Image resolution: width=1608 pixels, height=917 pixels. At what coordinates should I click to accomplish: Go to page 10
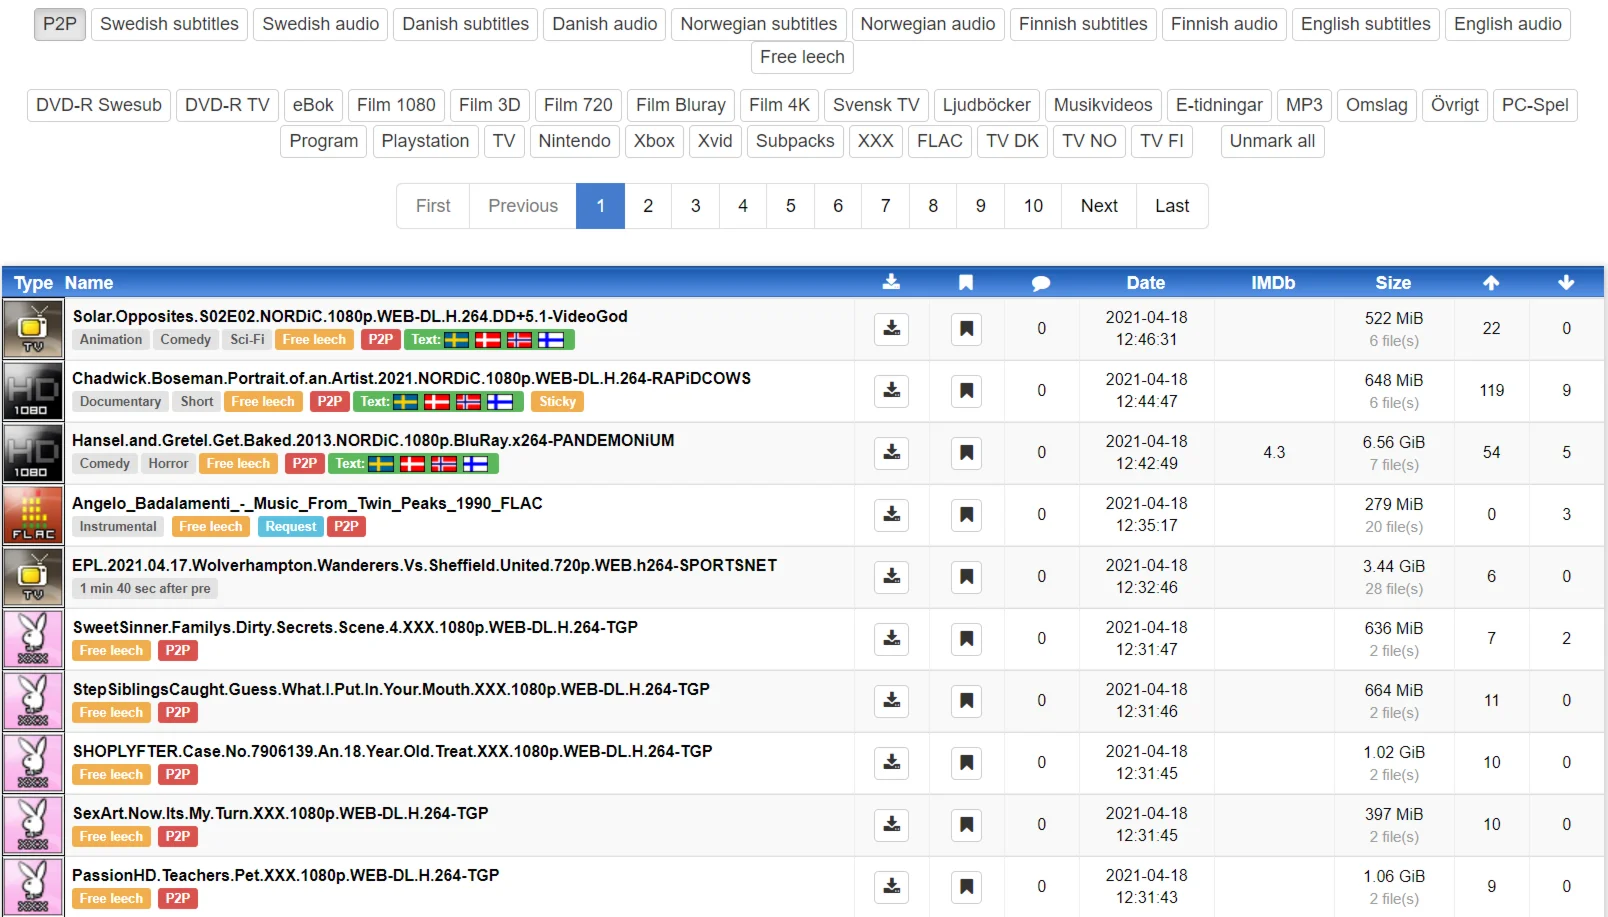point(1033,206)
